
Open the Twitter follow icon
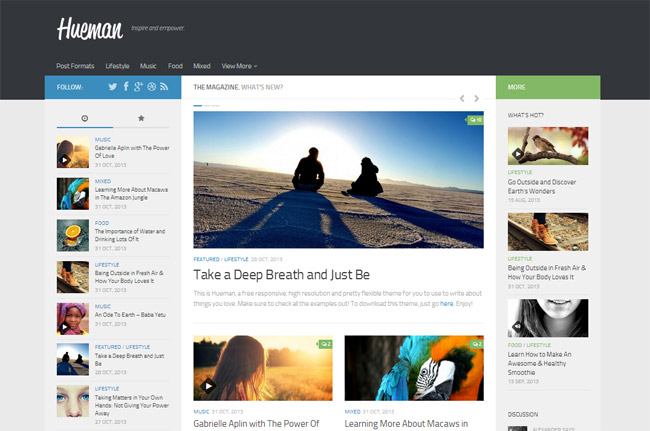[x=112, y=87]
